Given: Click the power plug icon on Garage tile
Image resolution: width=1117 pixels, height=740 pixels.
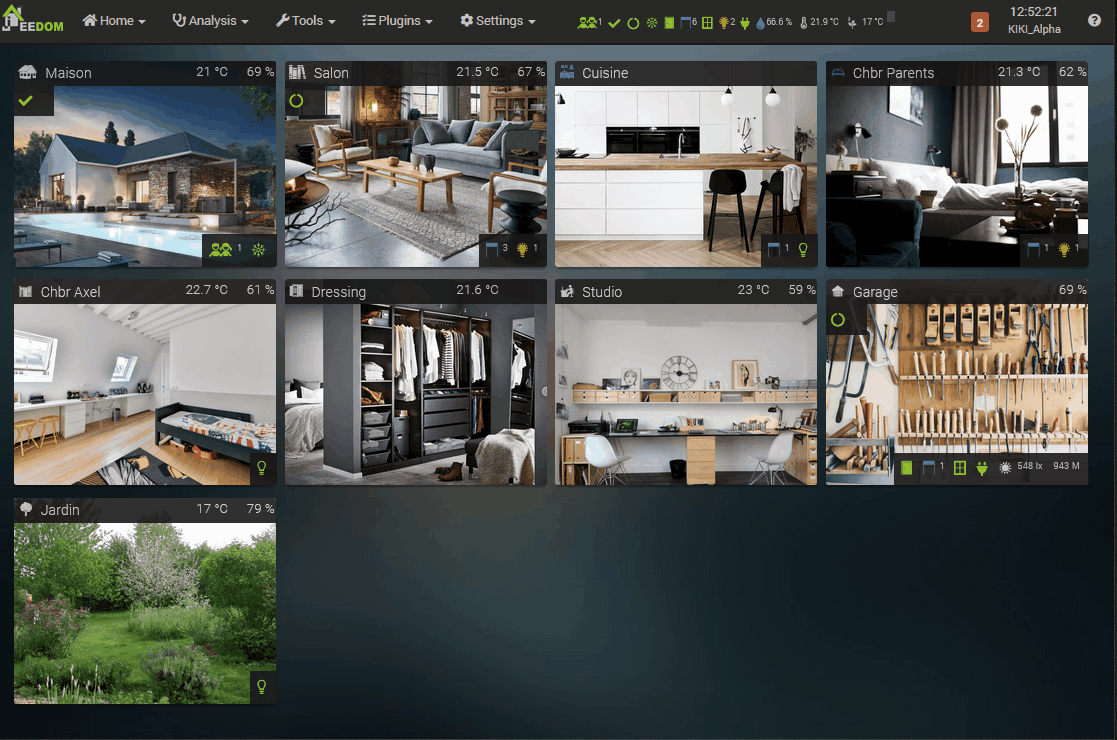Looking at the screenshot, I should (x=982, y=468).
